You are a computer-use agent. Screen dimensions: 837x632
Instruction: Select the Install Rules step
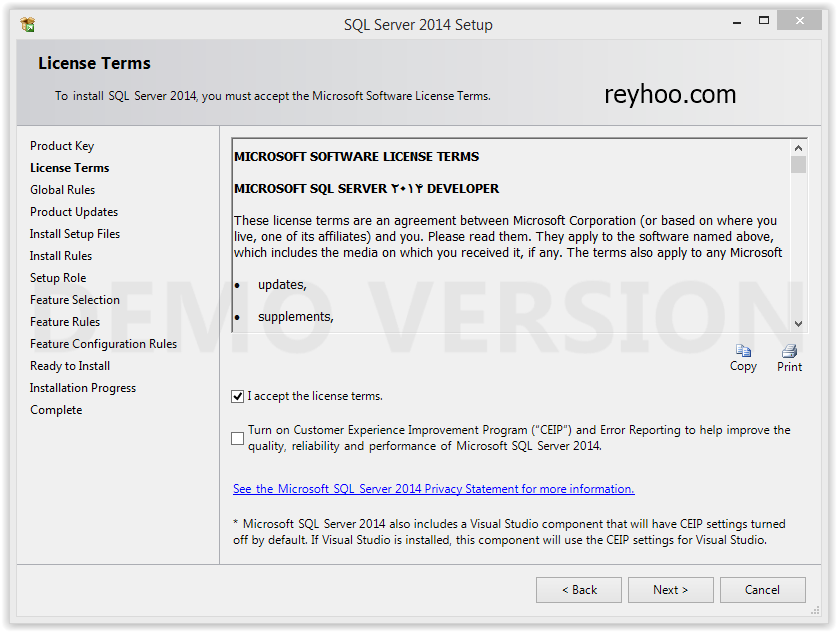pyautogui.click(x=61, y=256)
